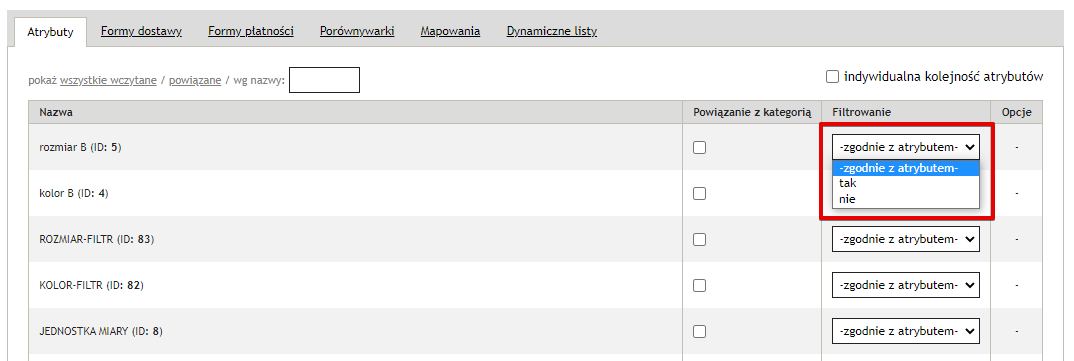Click the active Atrybuty tab
Screen dimensions: 1074x361
tap(51, 32)
